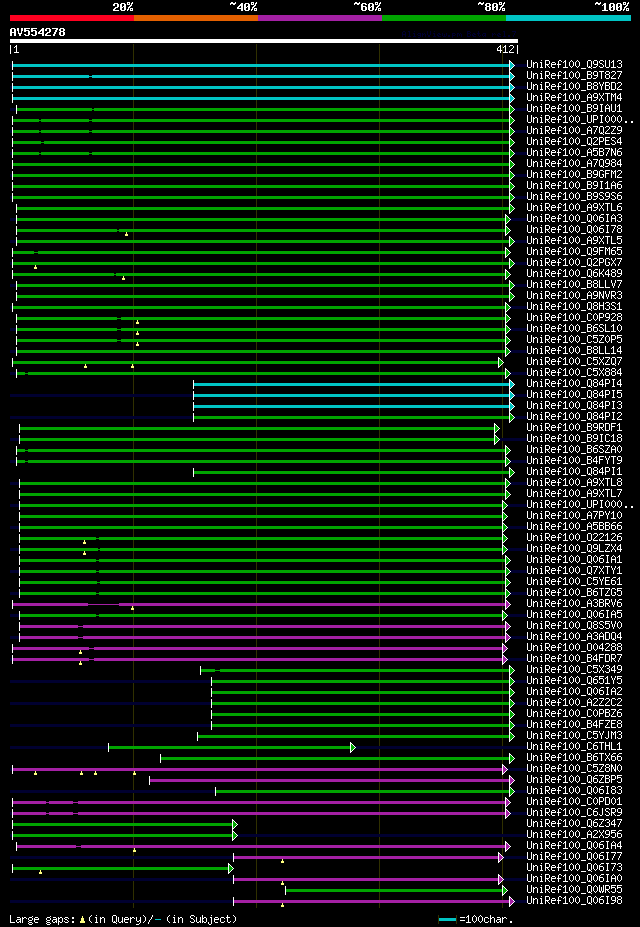Open hit UniRef100_Q9SU13

[574, 64]
